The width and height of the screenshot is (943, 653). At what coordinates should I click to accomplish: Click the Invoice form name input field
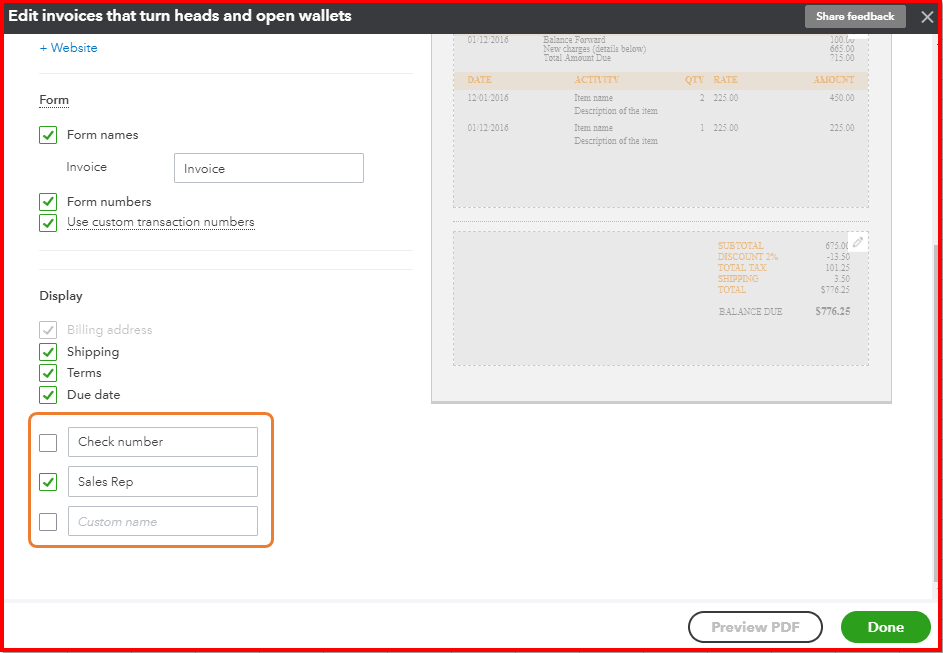click(269, 168)
